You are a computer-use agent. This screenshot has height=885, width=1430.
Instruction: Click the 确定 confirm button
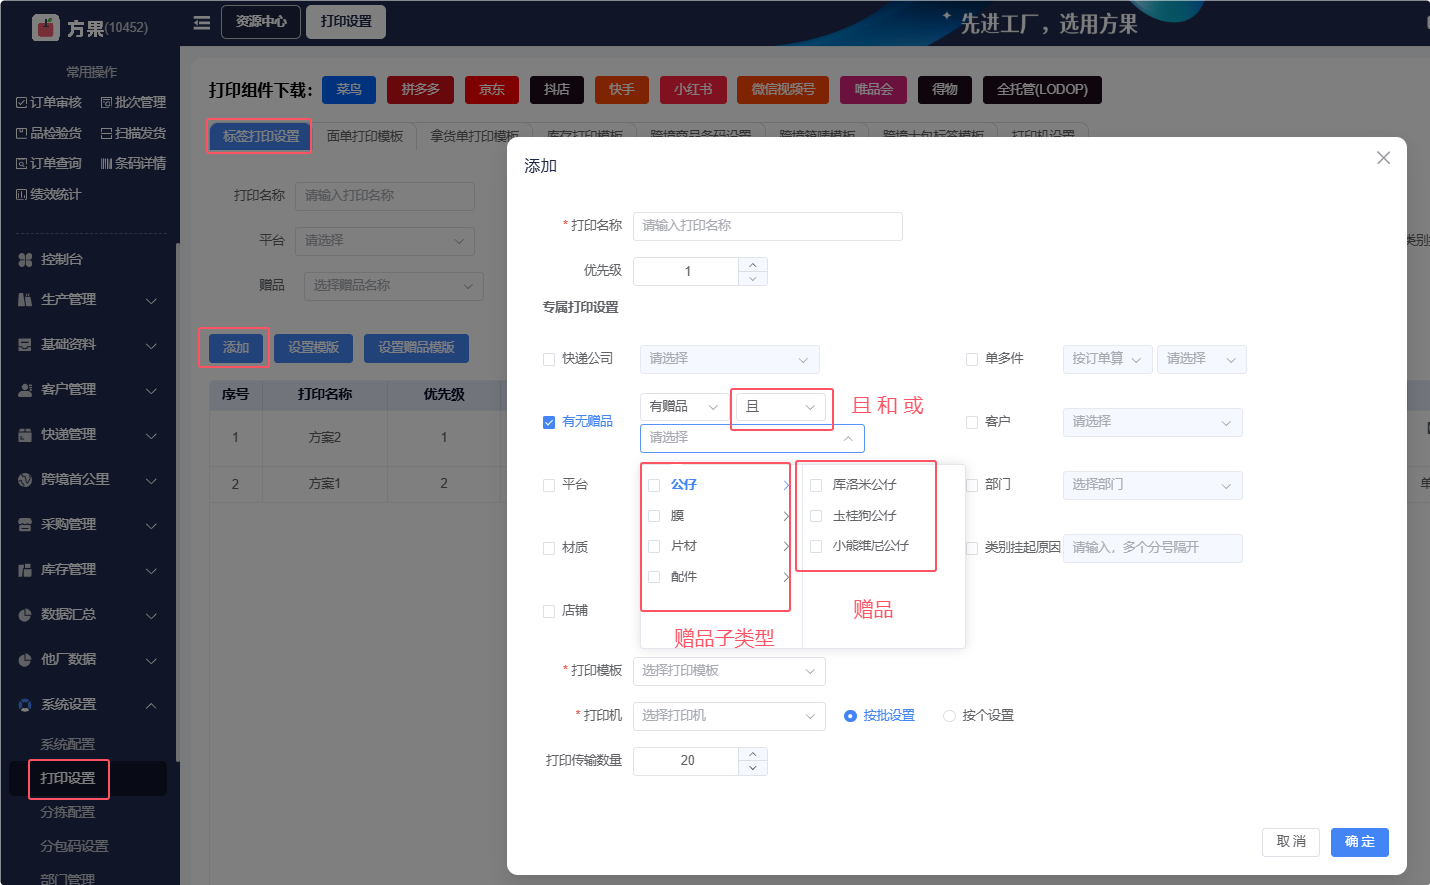click(1360, 842)
